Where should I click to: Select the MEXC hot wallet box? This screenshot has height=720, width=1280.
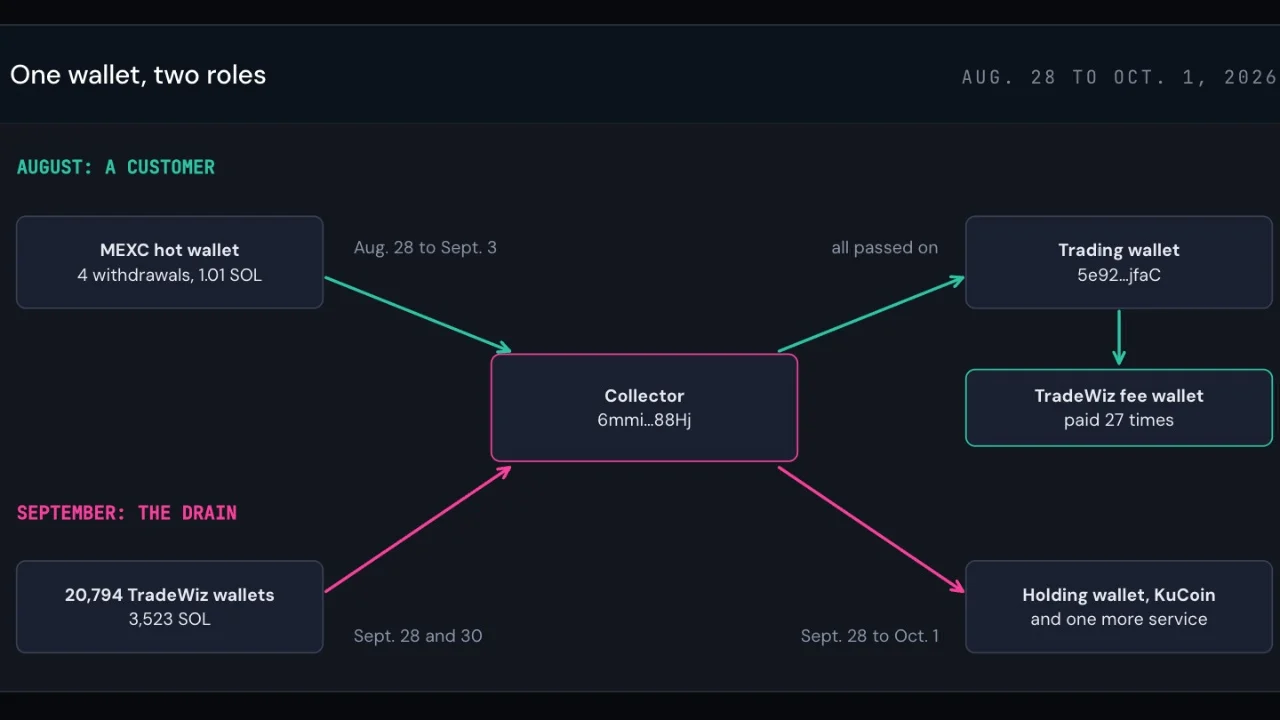[x=170, y=262]
